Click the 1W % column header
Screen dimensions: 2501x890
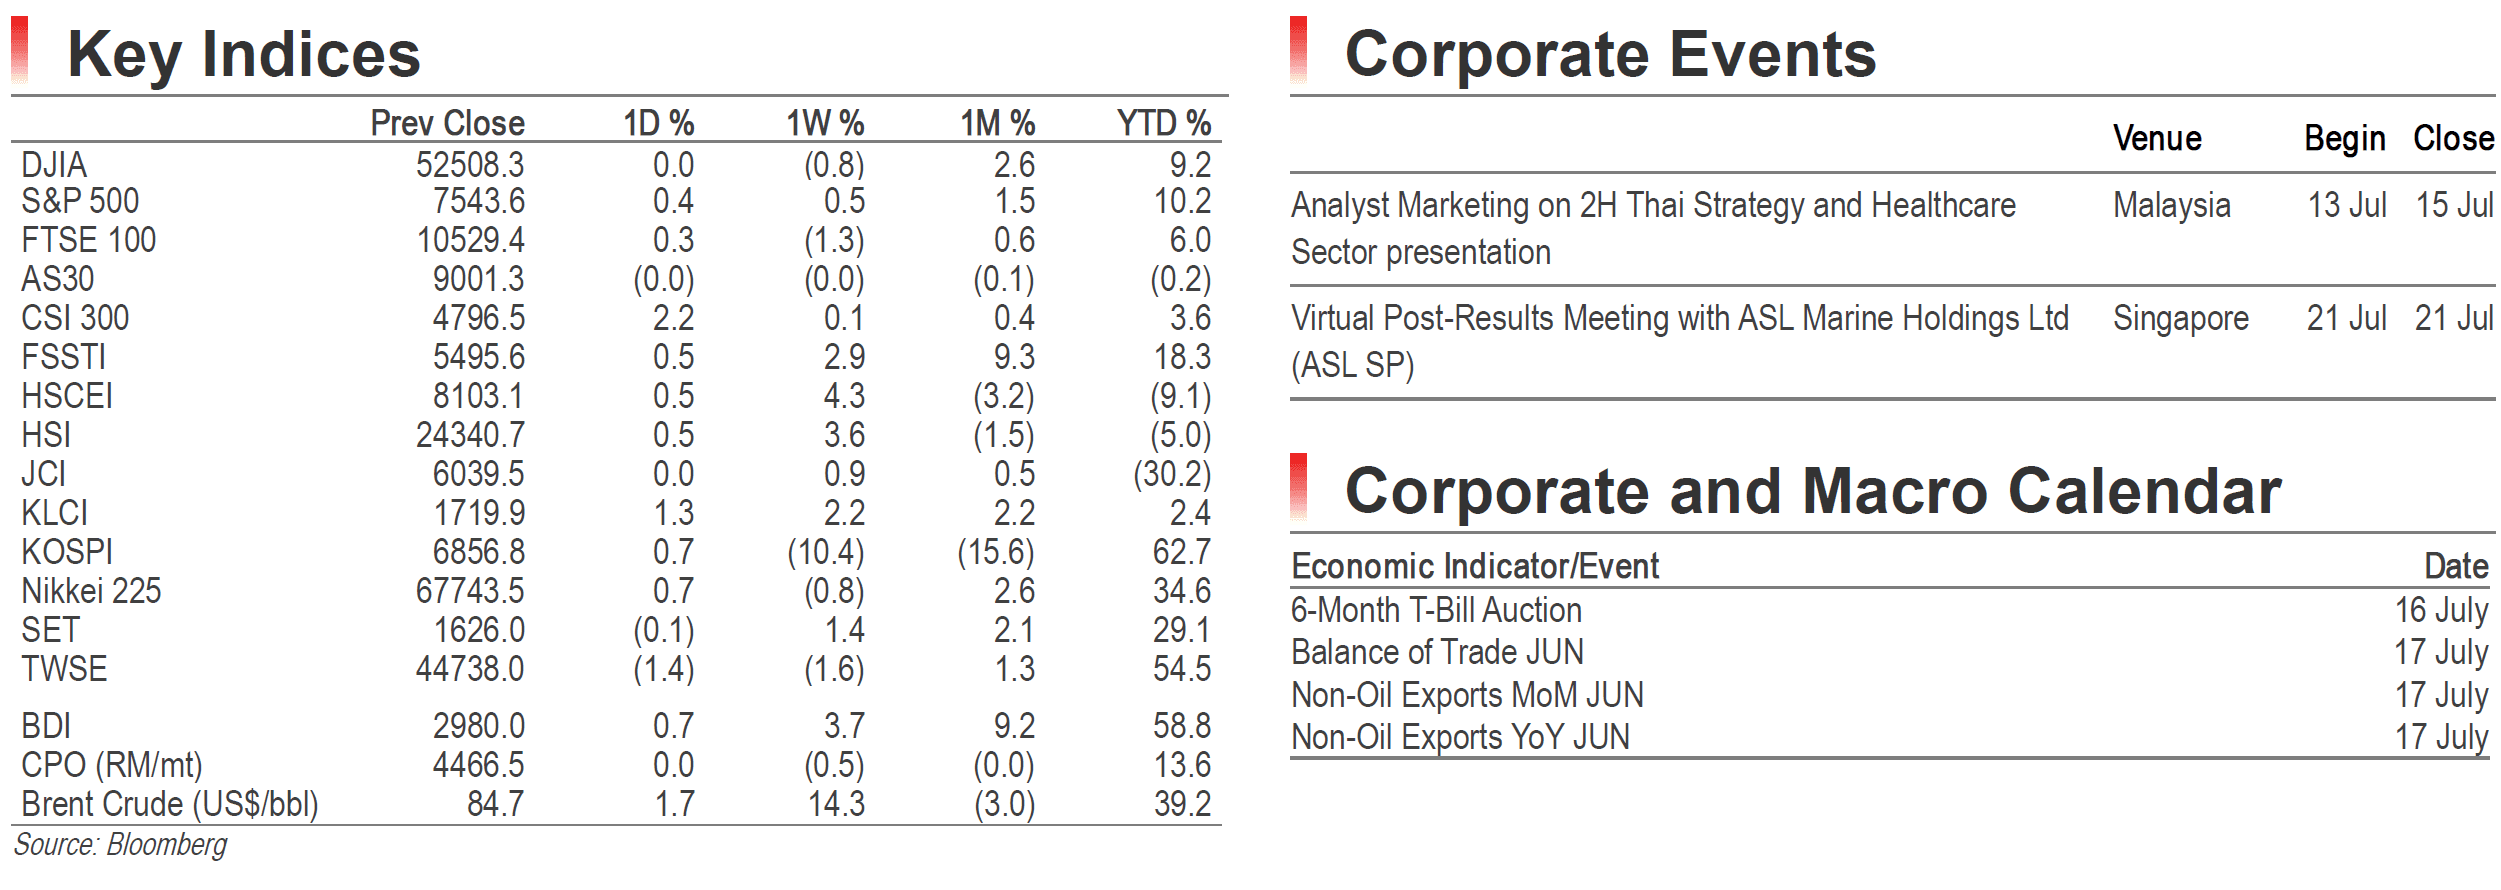click(825, 123)
